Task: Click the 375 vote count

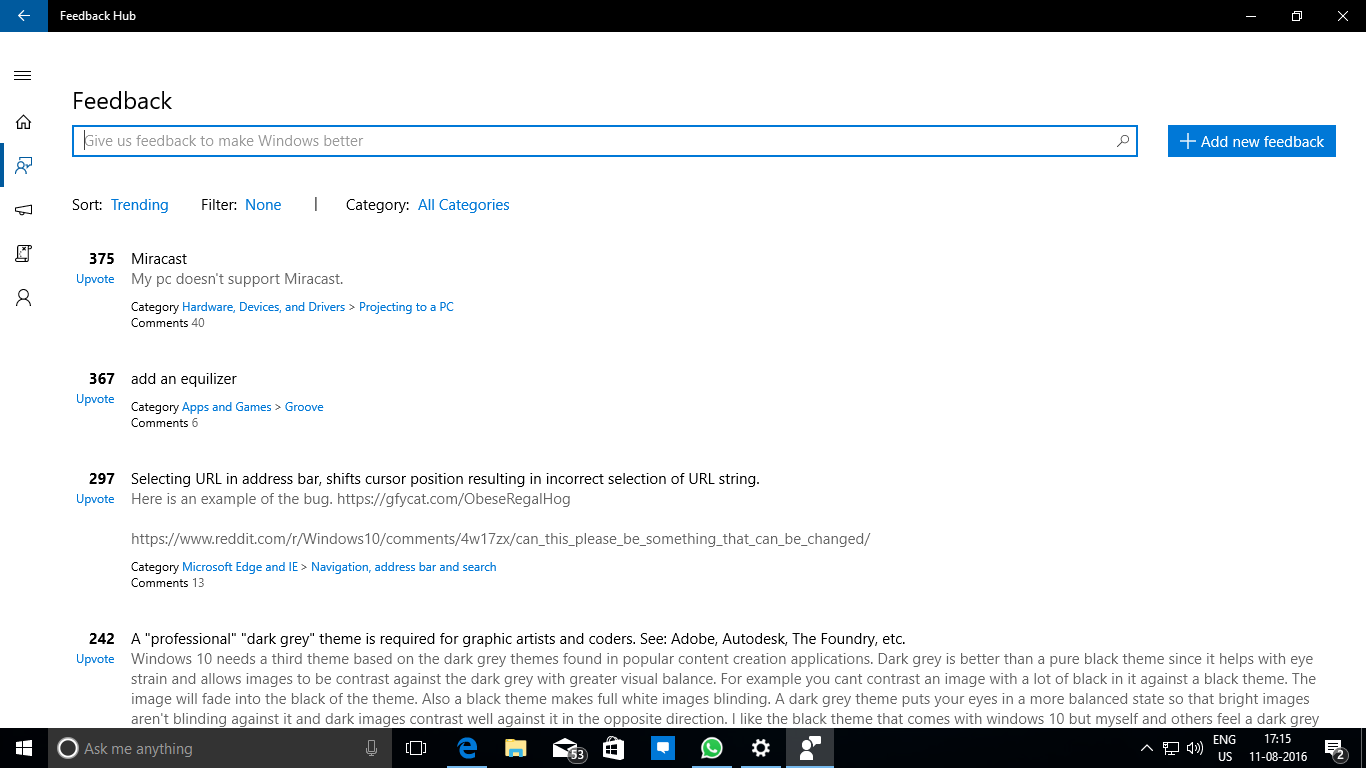Action: tap(101, 259)
